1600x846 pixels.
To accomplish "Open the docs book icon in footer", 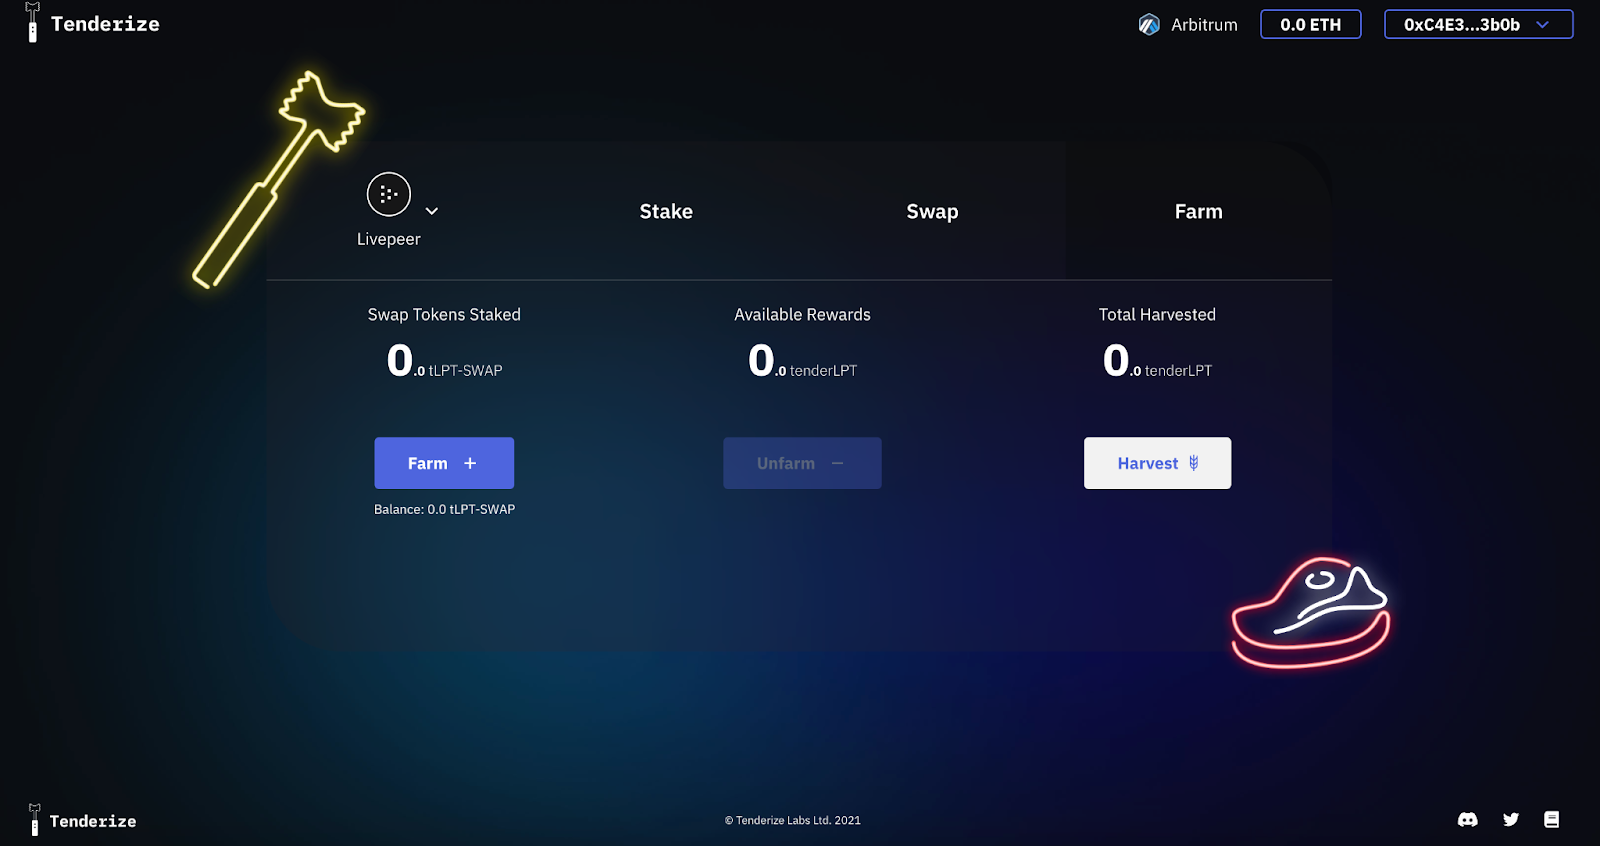I will [x=1552, y=820].
